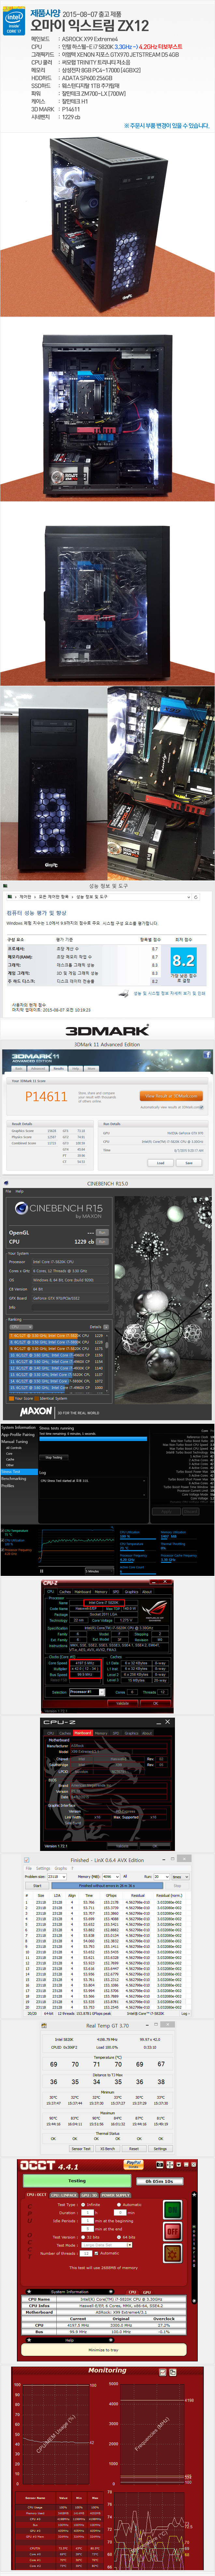Choose Automatic test type radio in OCCT
Image resolution: width=215 pixels, height=2576 pixels.
tap(119, 2205)
